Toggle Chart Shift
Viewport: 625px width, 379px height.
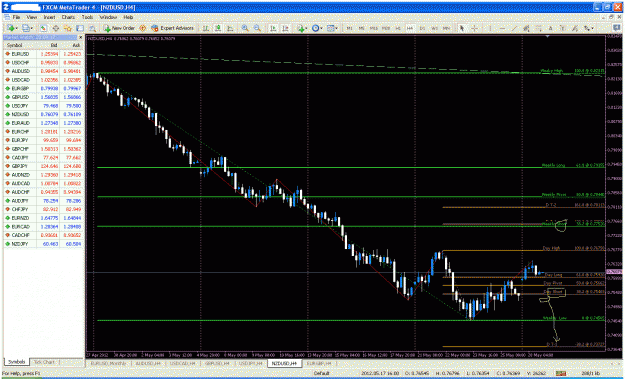point(285,28)
